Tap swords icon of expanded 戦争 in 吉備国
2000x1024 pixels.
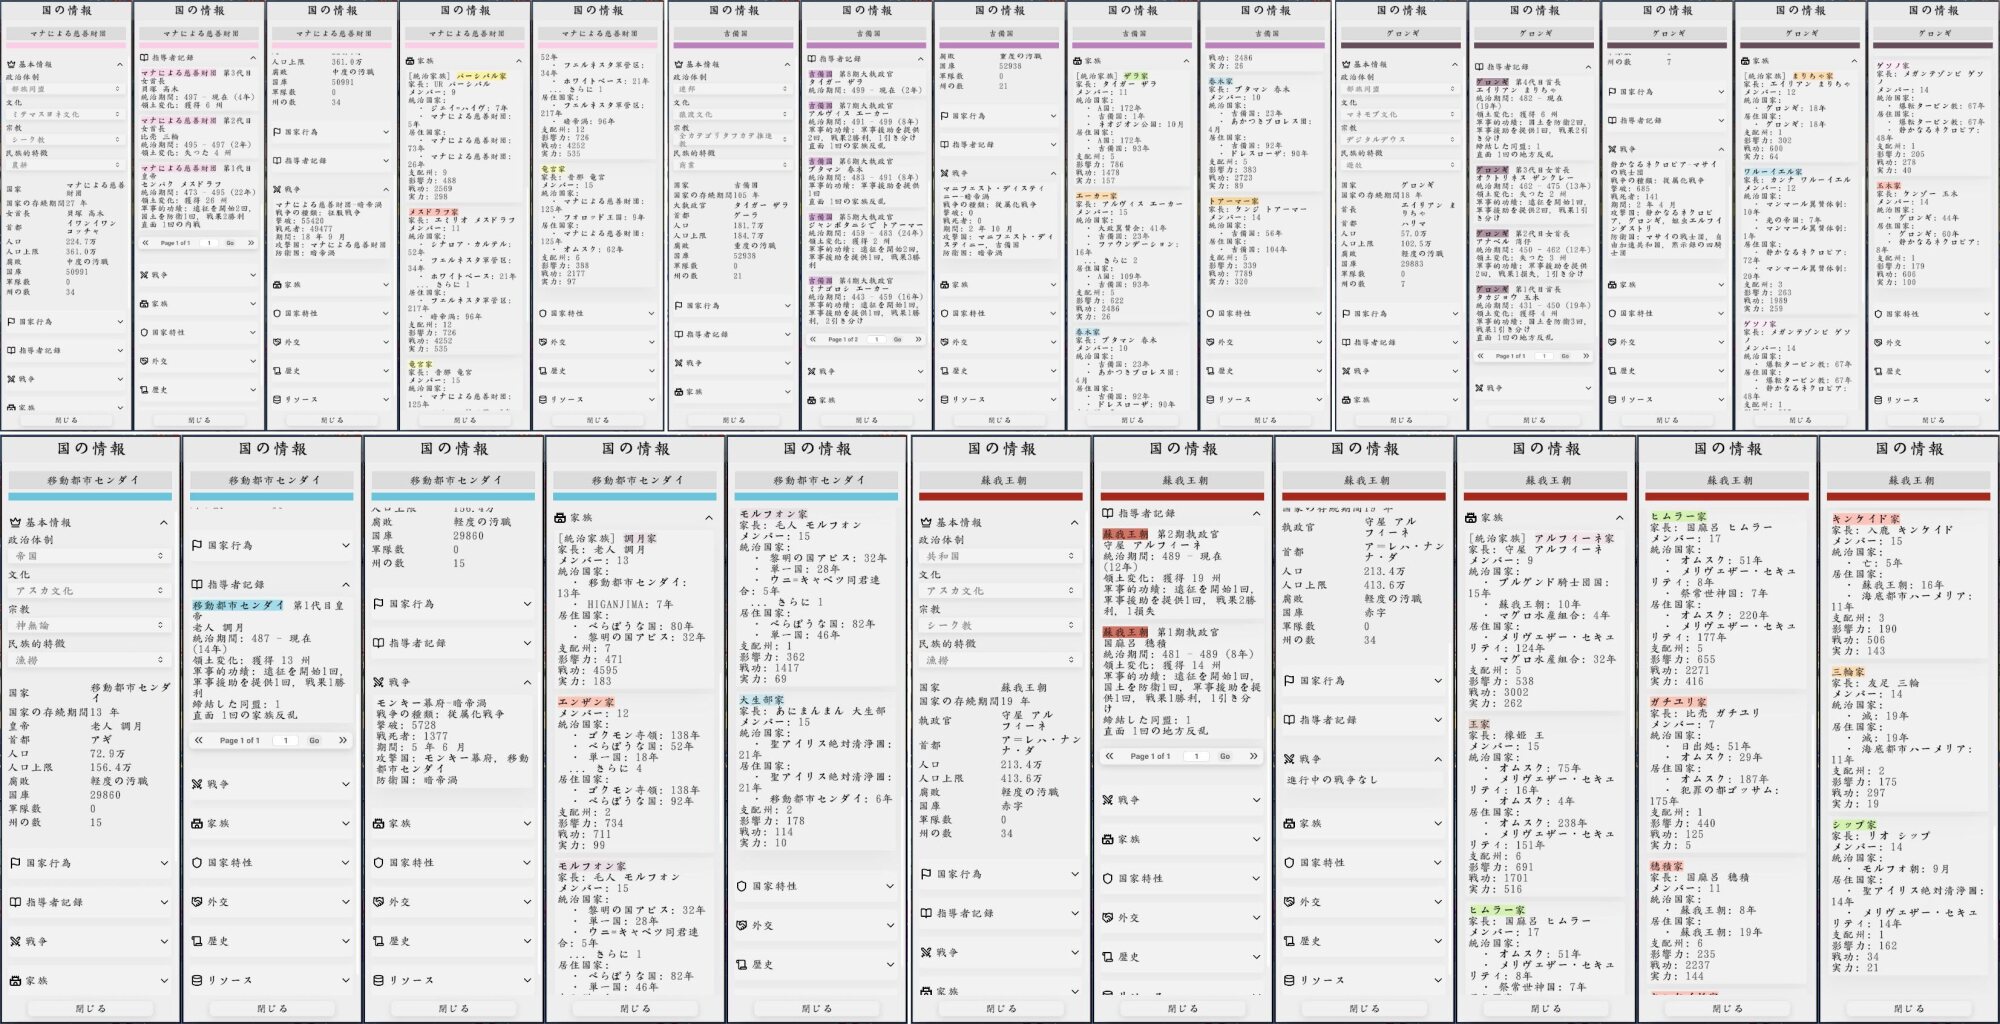click(945, 173)
